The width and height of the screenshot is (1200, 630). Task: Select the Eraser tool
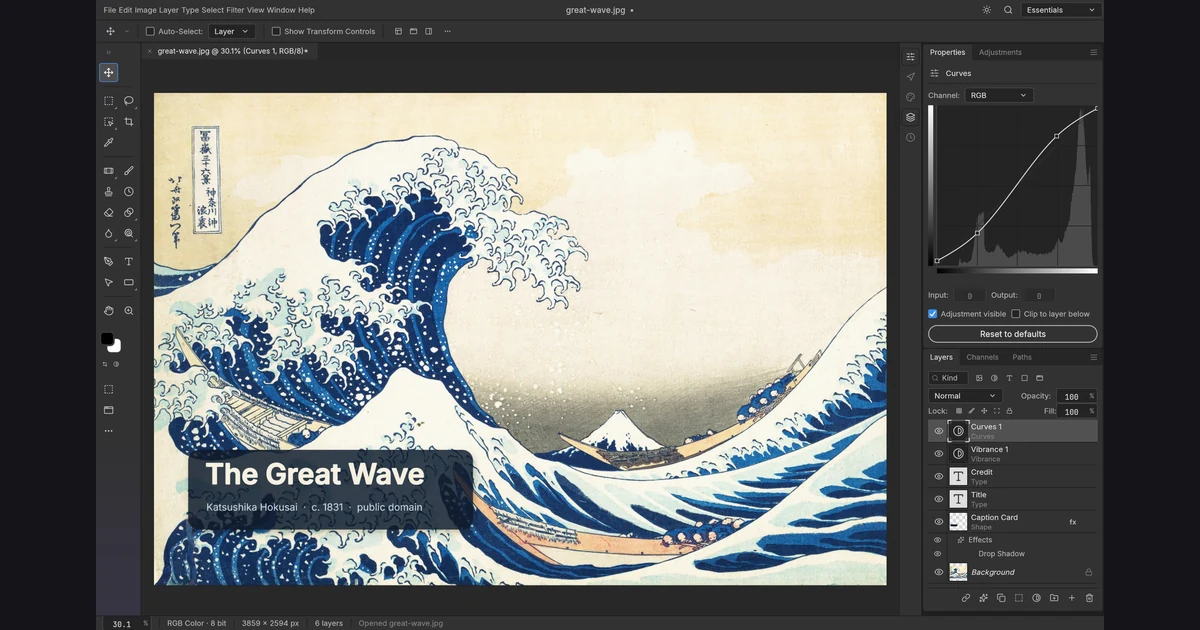109,213
